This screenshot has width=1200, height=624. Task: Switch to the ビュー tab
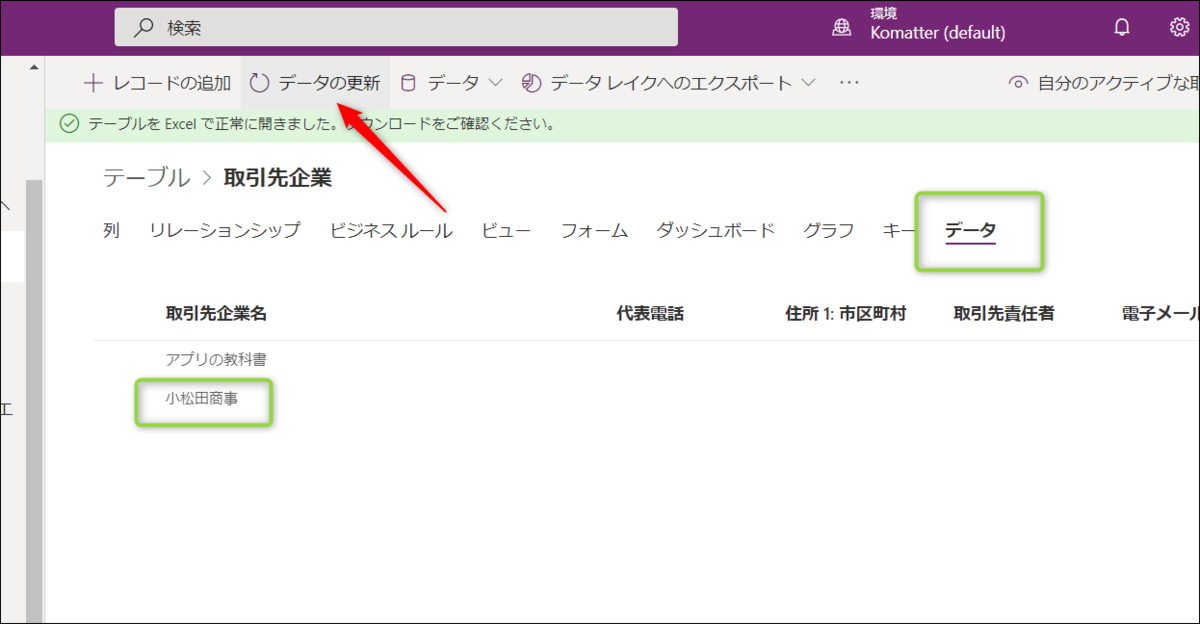507,230
